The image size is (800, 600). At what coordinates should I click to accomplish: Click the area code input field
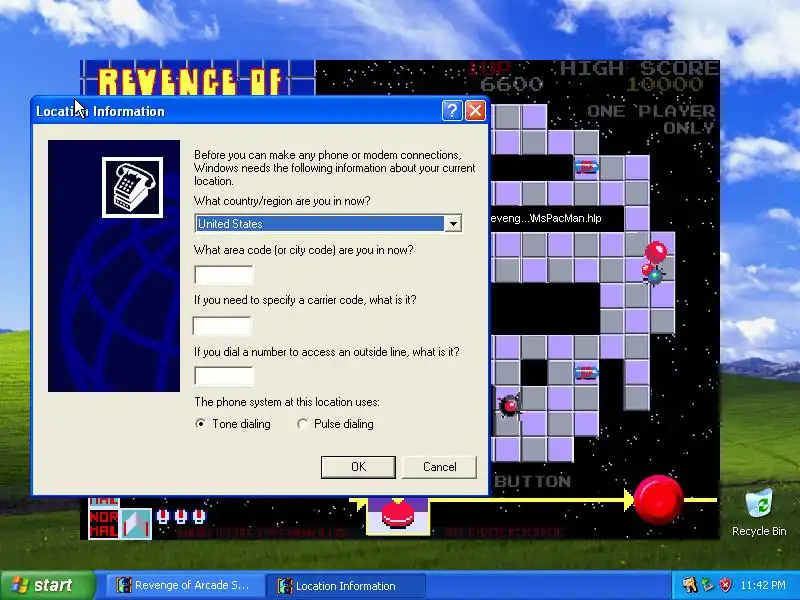223,275
